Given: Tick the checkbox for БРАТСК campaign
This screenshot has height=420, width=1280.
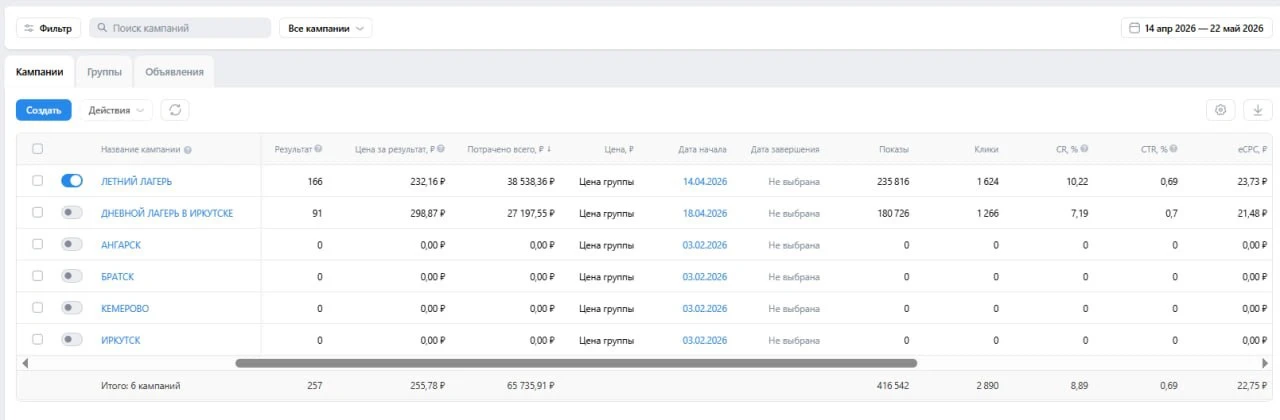Looking at the screenshot, I should pyautogui.click(x=37, y=277).
